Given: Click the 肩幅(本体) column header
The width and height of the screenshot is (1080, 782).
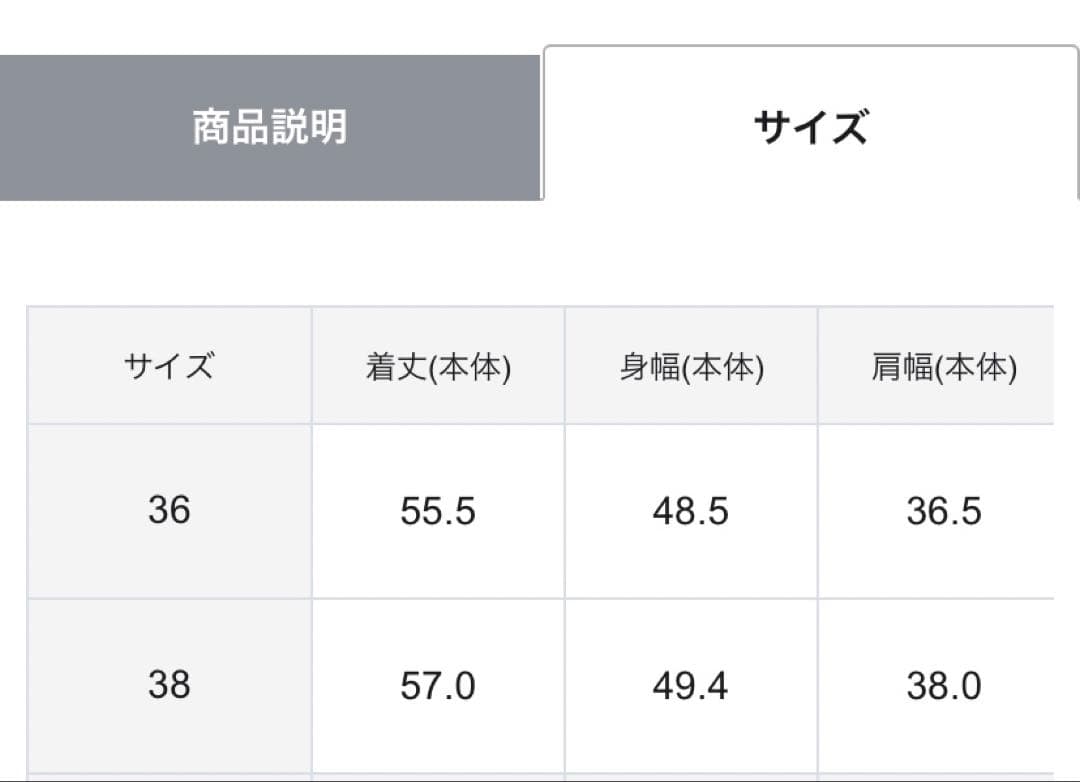Looking at the screenshot, I should (x=943, y=367).
